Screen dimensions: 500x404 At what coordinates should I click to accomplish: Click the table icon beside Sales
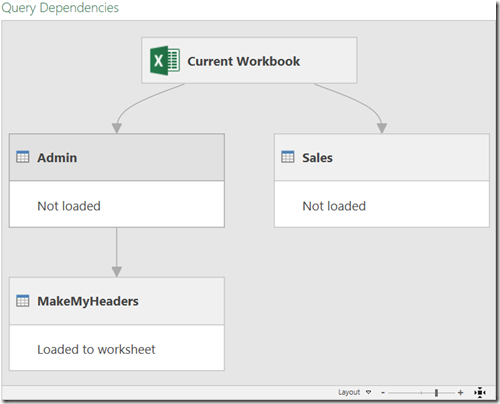288,157
